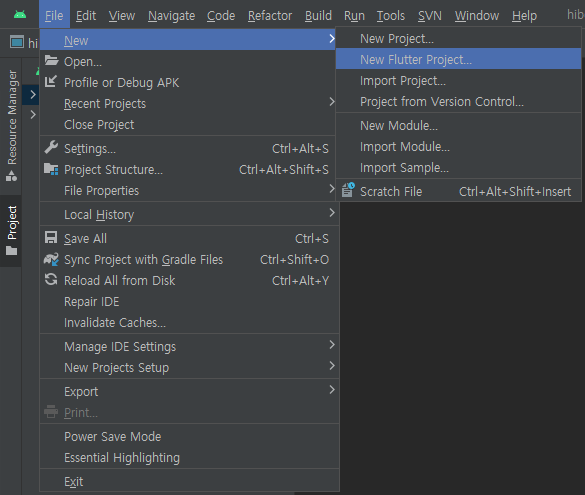The image size is (585, 495).
Task: Expand the New submenu arrow
Action: tap(332, 38)
